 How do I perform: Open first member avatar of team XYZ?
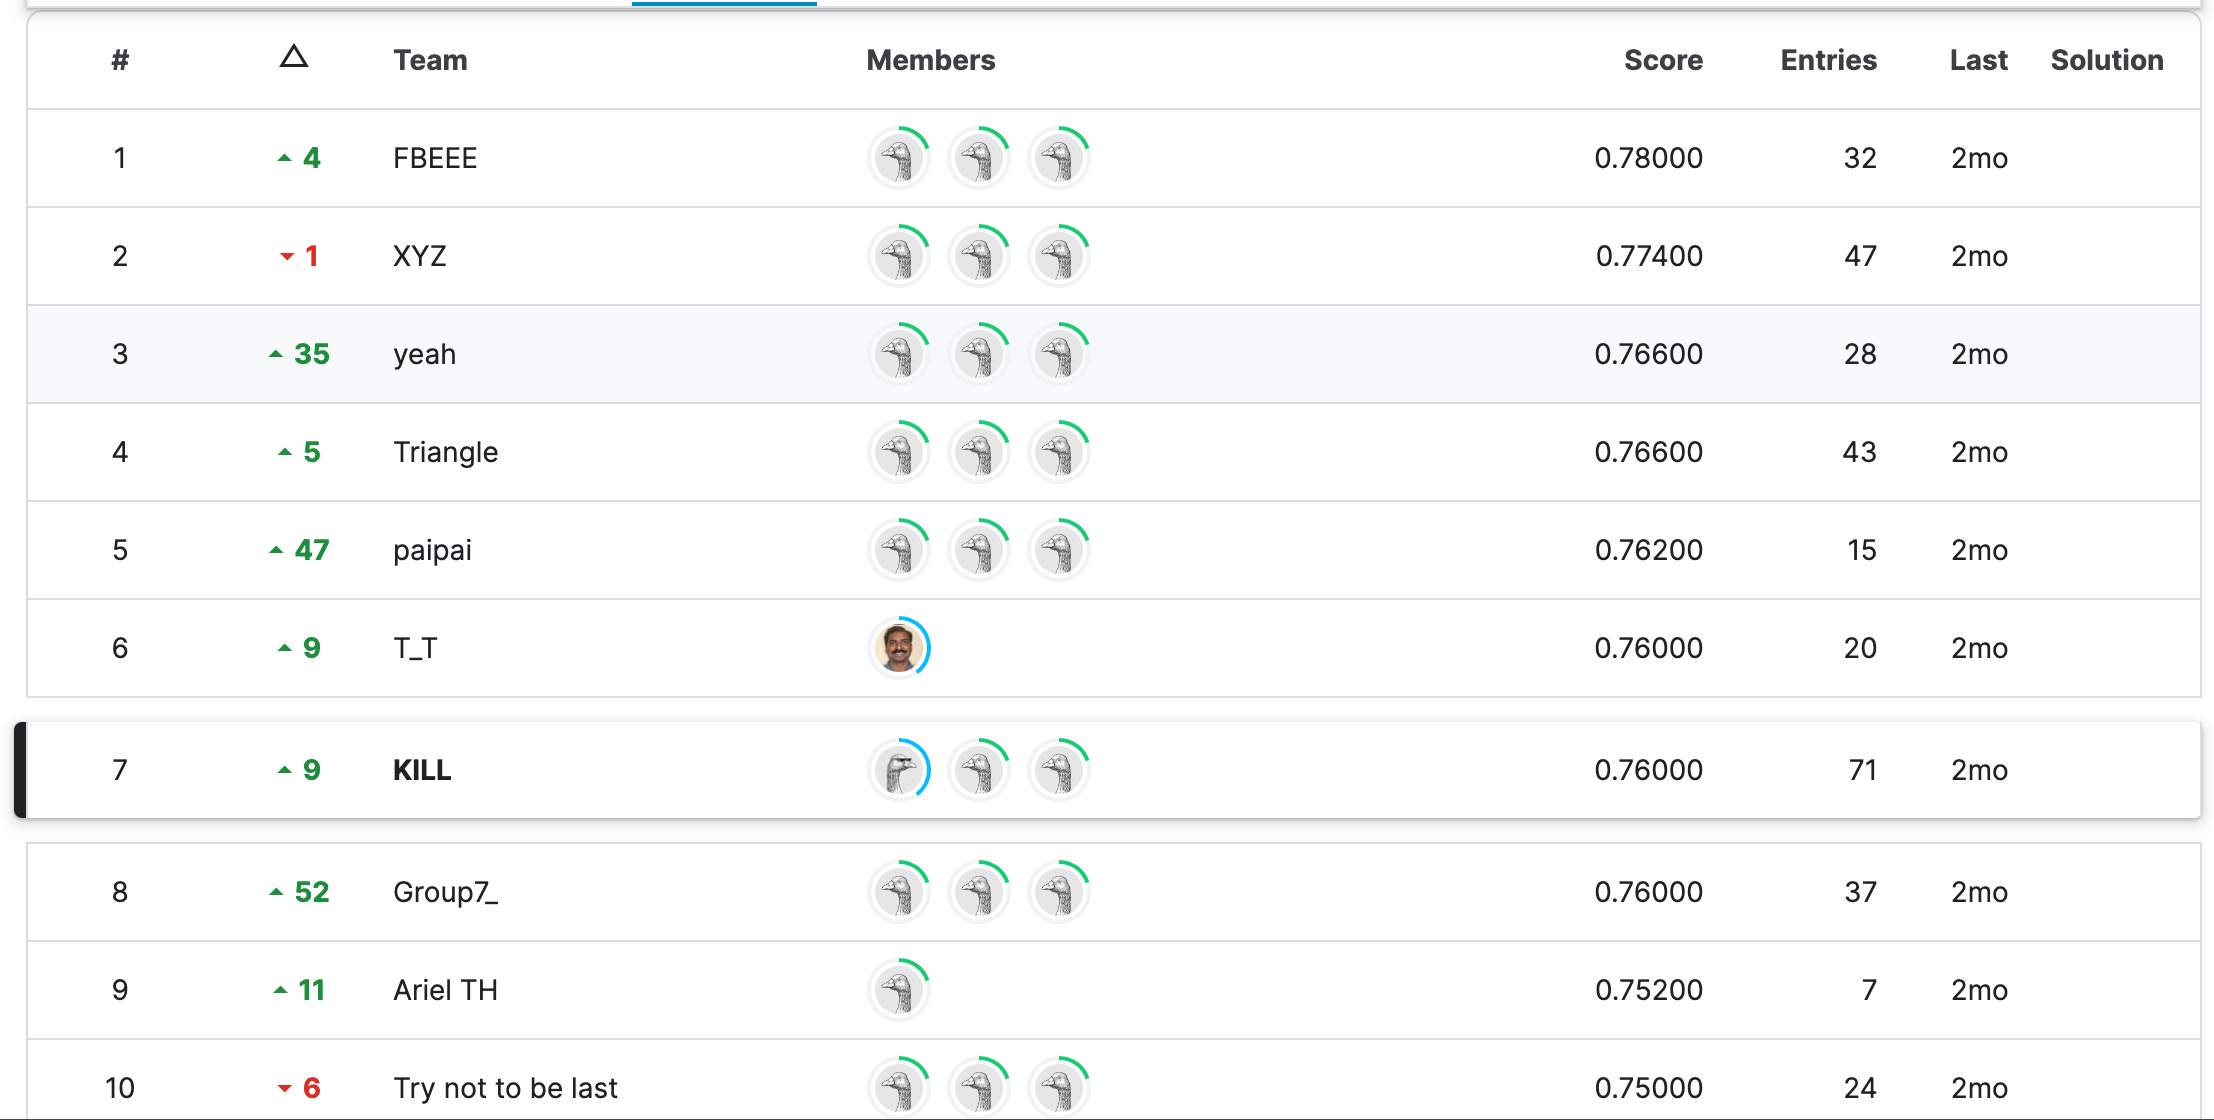[x=899, y=256]
